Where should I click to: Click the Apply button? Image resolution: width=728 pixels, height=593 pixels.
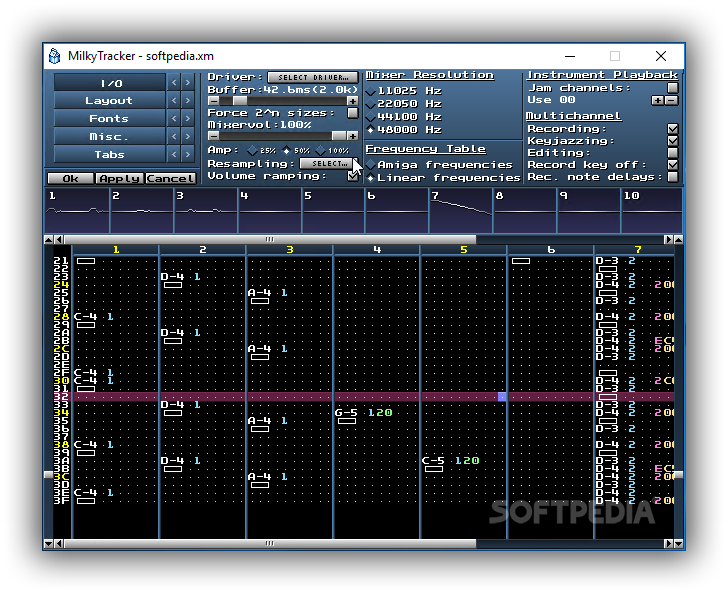(x=120, y=178)
